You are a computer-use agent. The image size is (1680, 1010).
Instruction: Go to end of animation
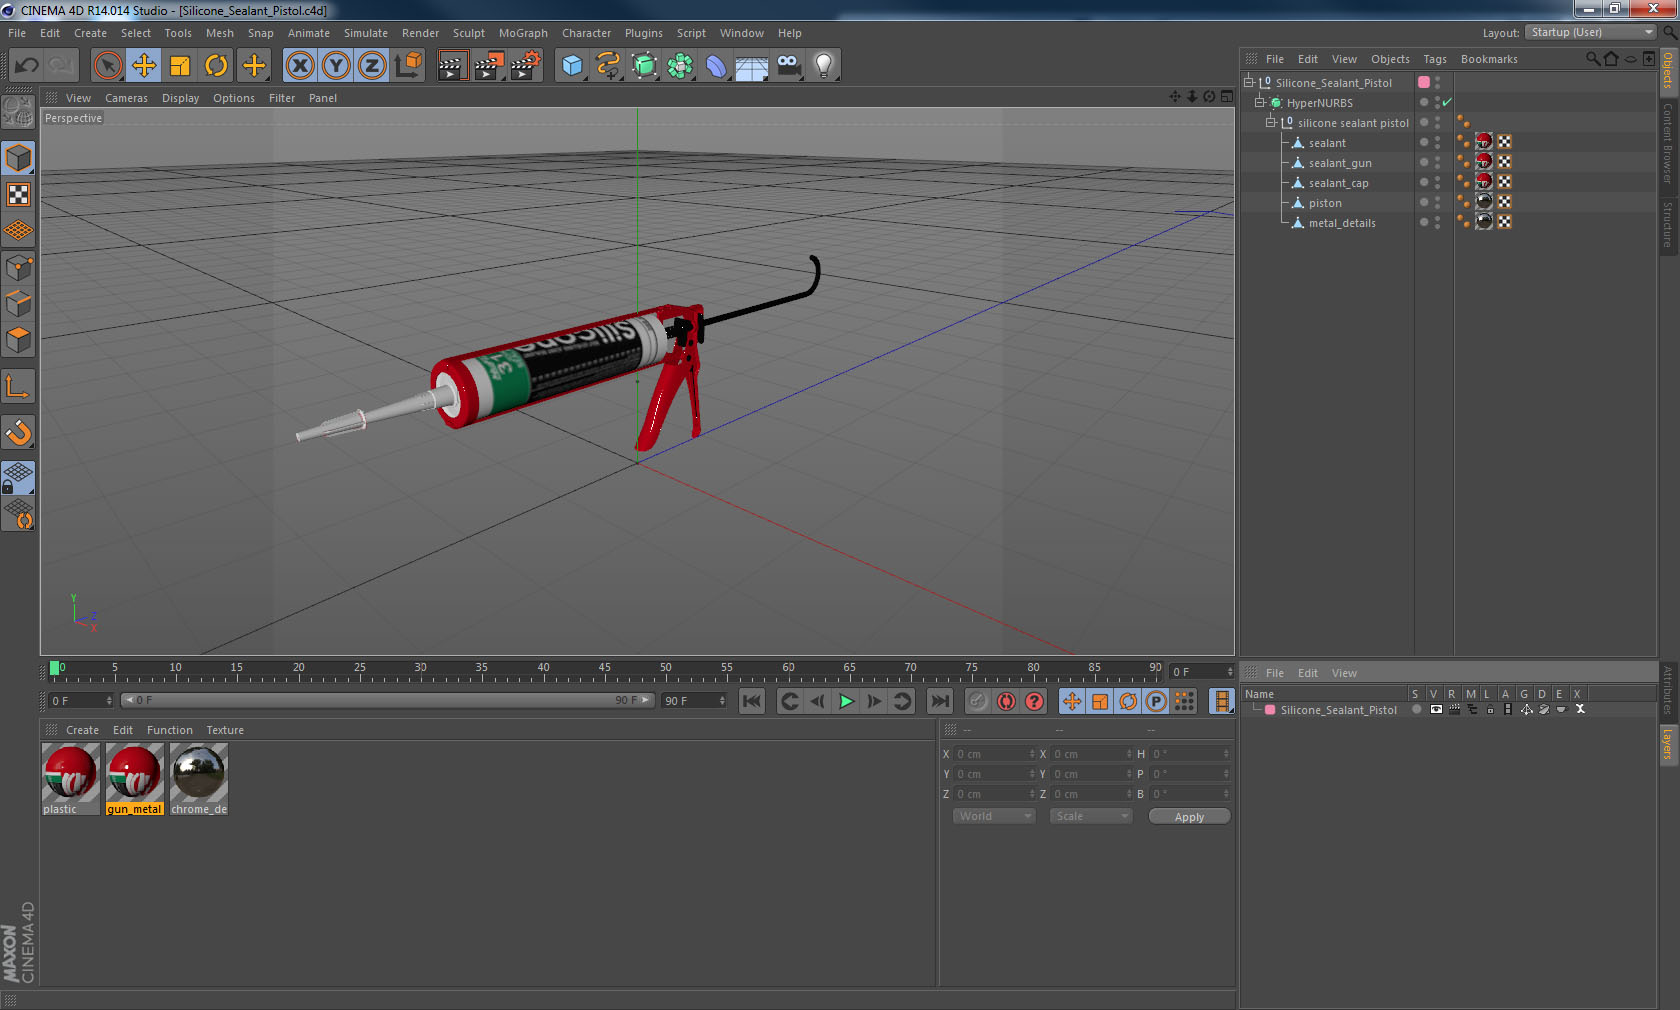coord(940,701)
